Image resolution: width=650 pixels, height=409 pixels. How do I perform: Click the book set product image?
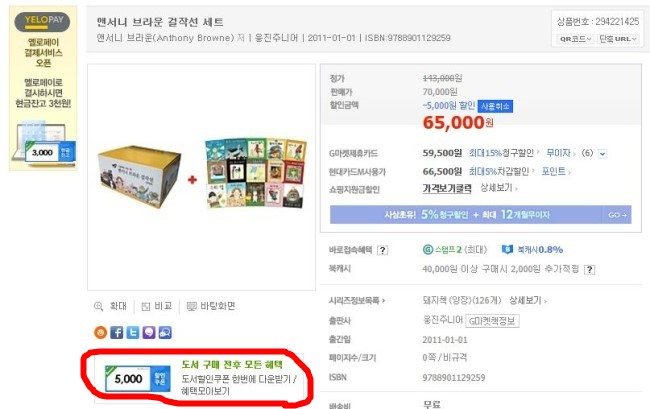pyautogui.click(x=201, y=177)
